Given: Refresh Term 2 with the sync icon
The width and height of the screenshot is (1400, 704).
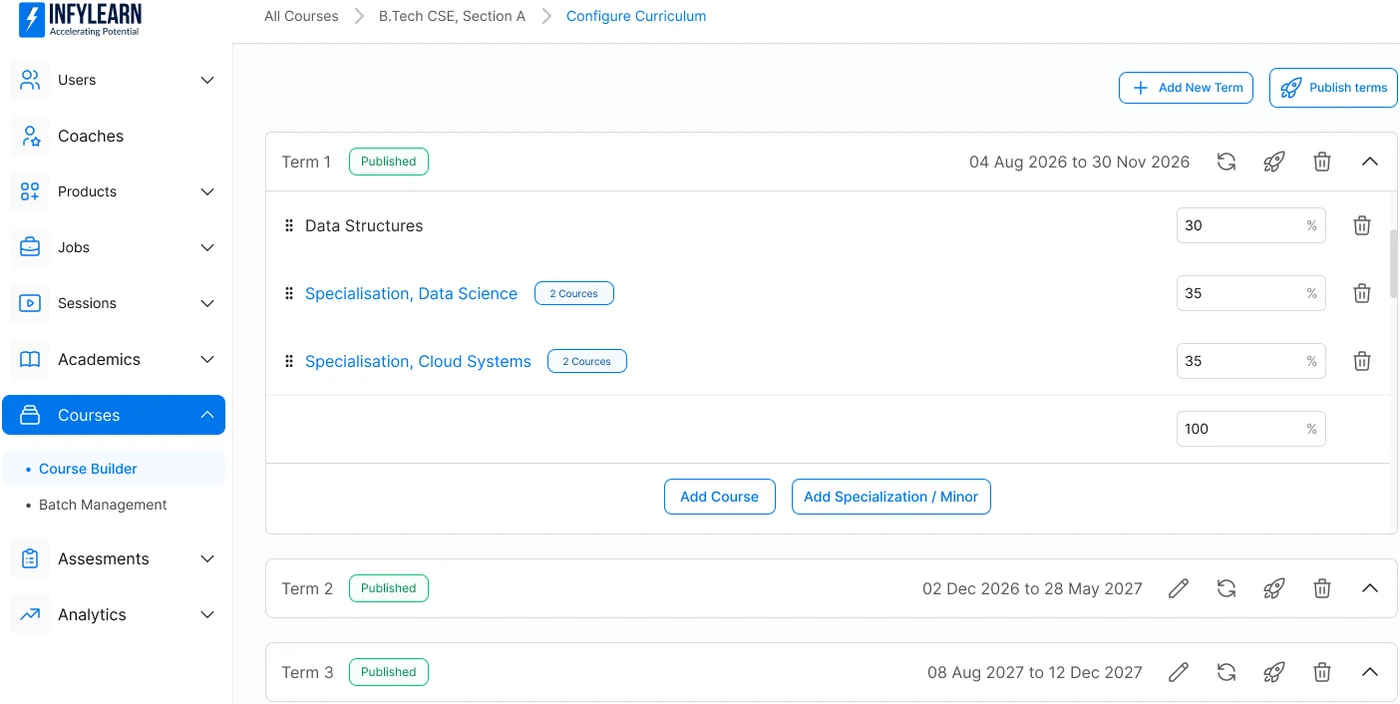Looking at the screenshot, I should (x=1226, y=589).
